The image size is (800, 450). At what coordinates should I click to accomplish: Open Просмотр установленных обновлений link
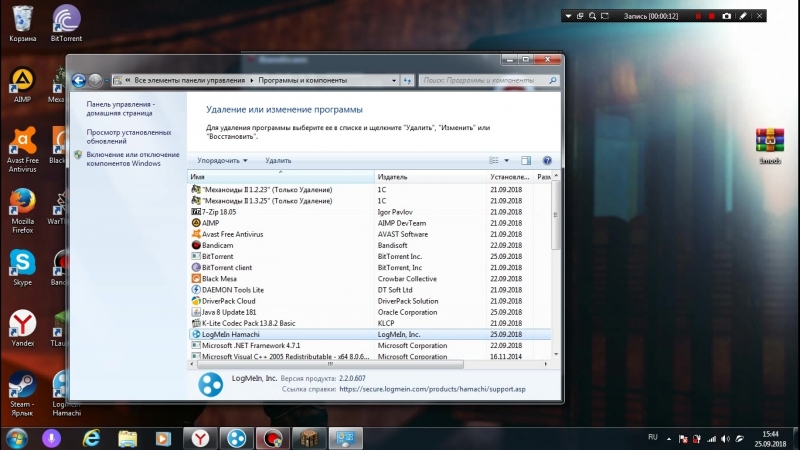tap(129, 137)
